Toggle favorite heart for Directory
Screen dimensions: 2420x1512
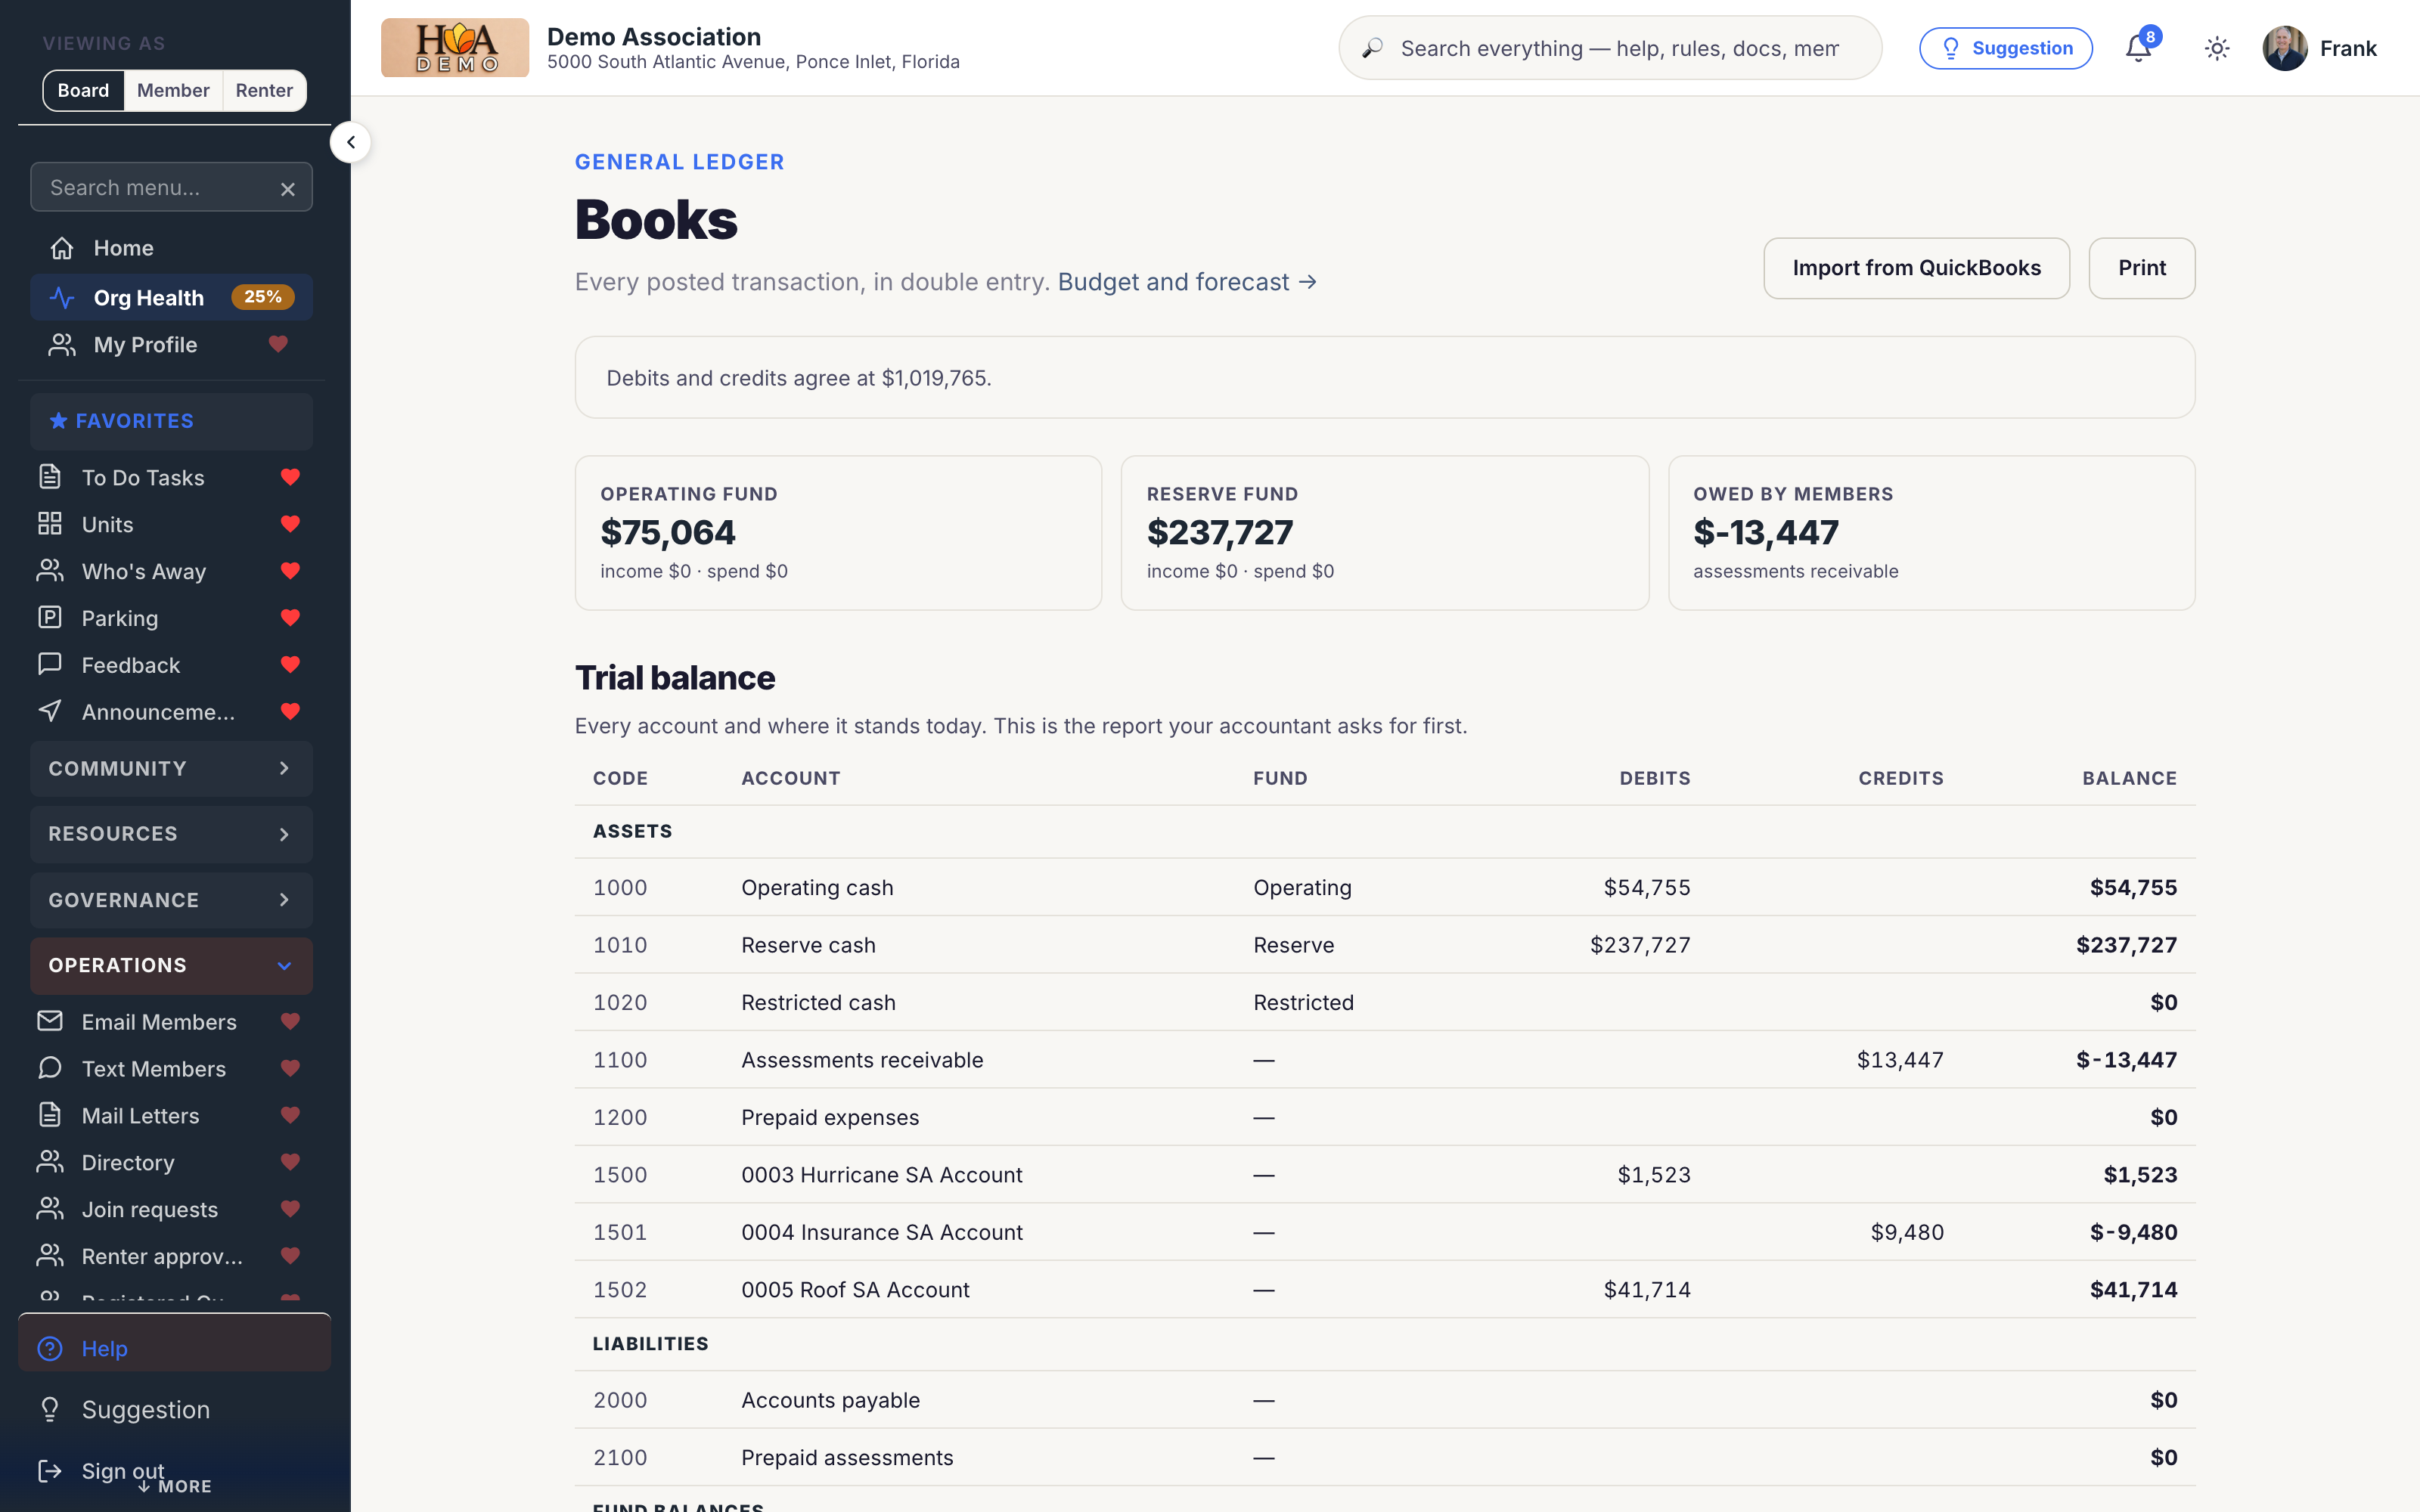pyautogui.click(x=290, y=1162)
